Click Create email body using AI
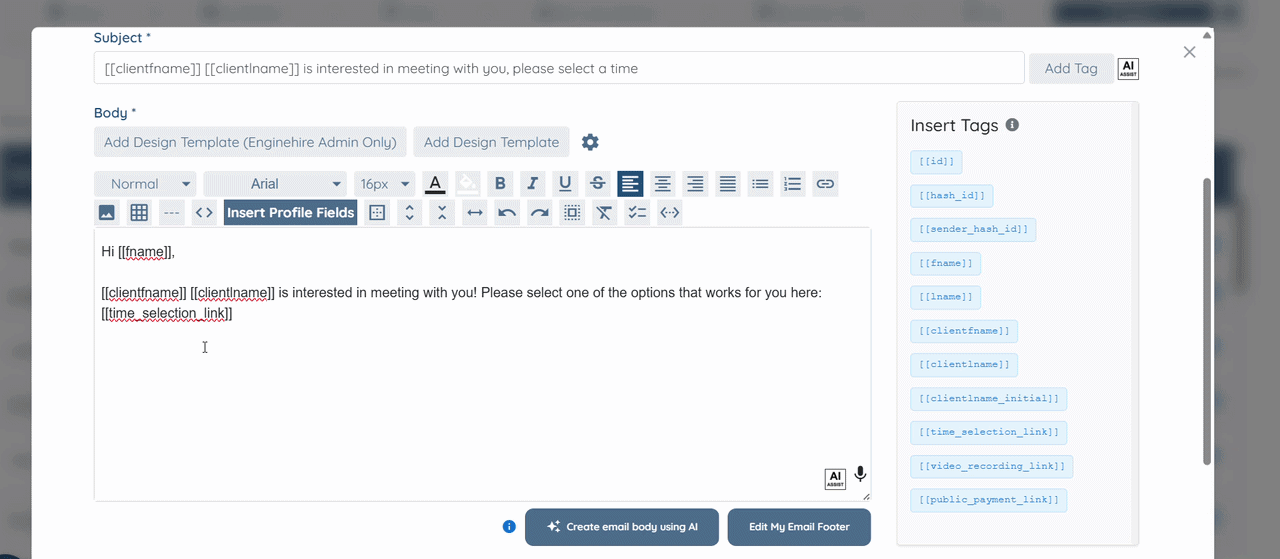1280x559 pixels. pyautogui.click(x=622, y=527)
